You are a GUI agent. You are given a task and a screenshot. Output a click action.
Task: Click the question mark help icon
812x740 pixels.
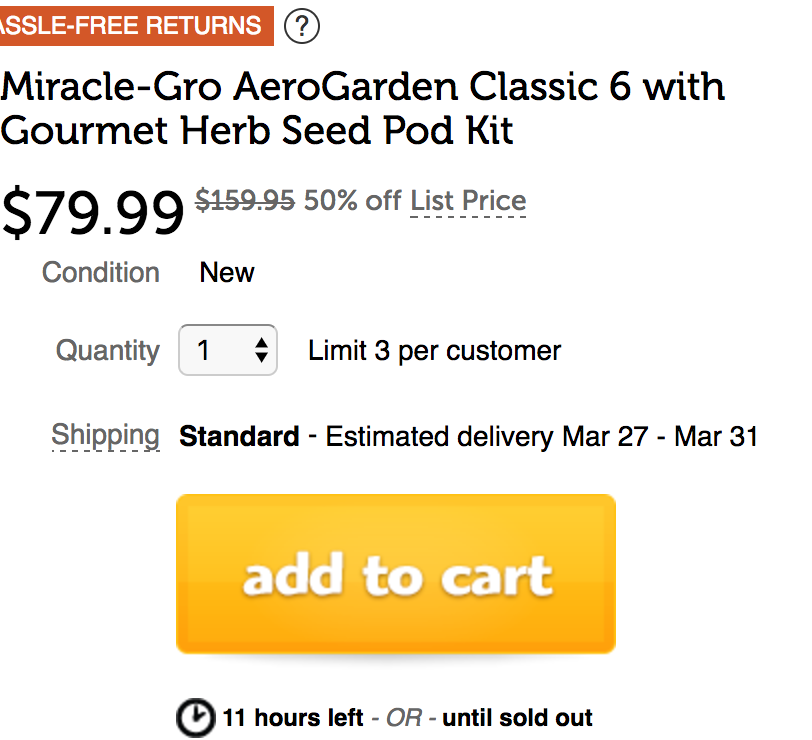point(302,26)
